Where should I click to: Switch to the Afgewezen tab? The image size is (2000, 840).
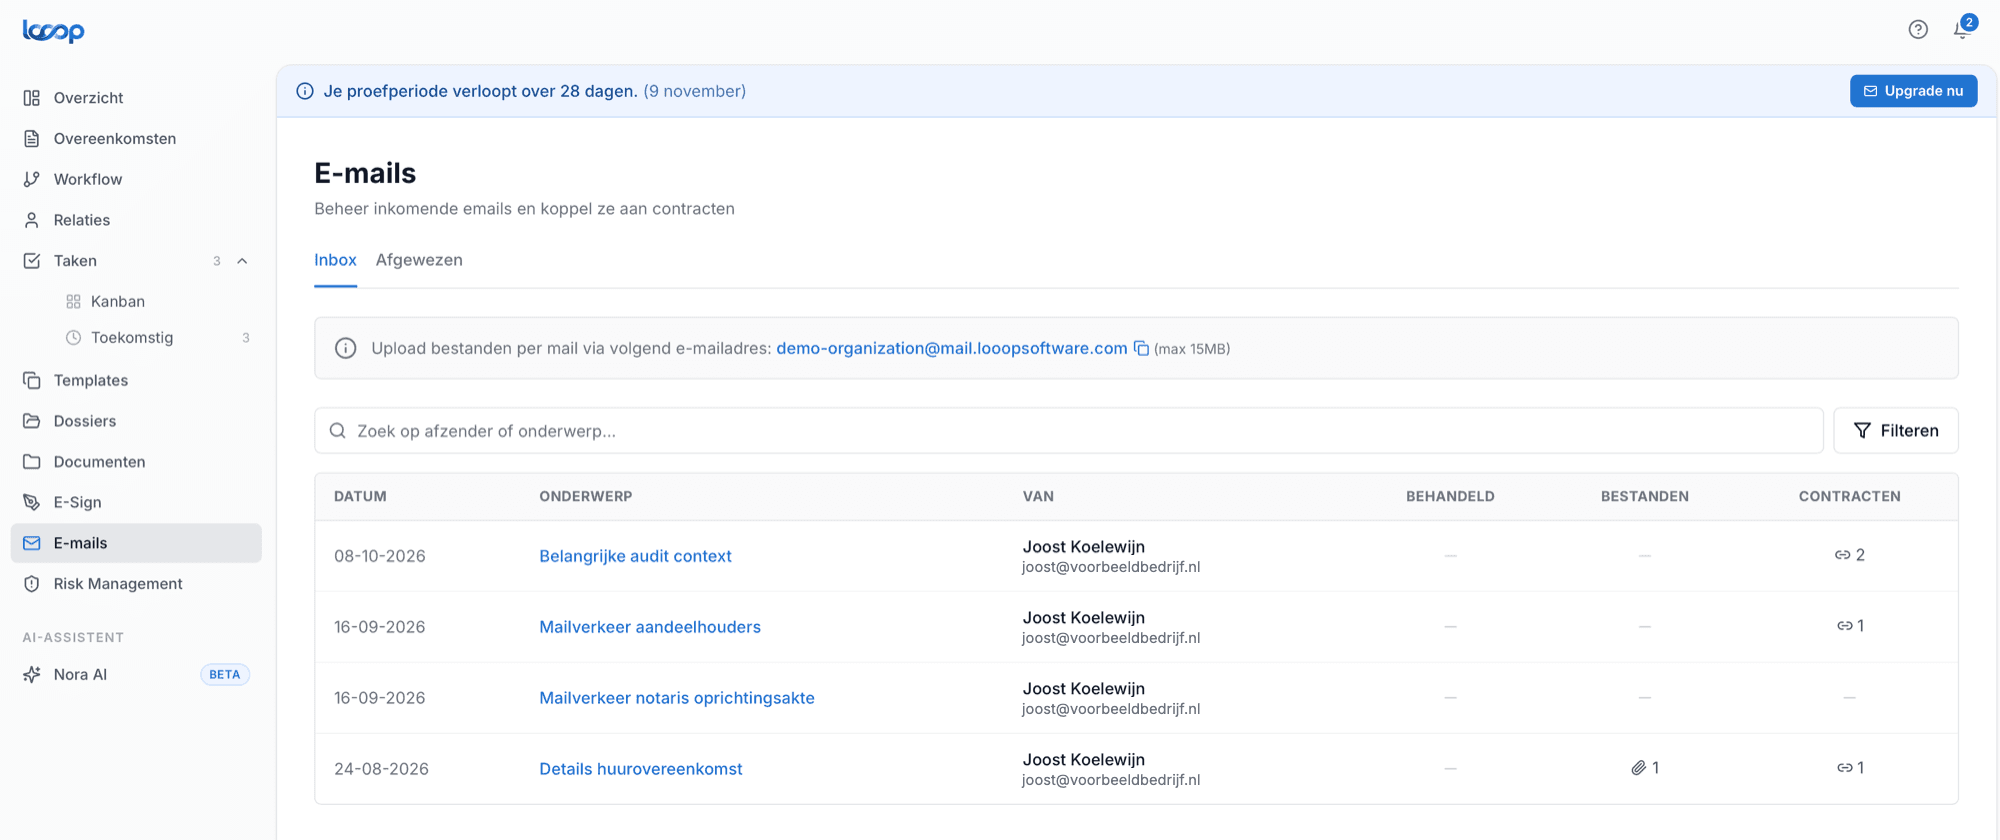(x=419, y=260)
